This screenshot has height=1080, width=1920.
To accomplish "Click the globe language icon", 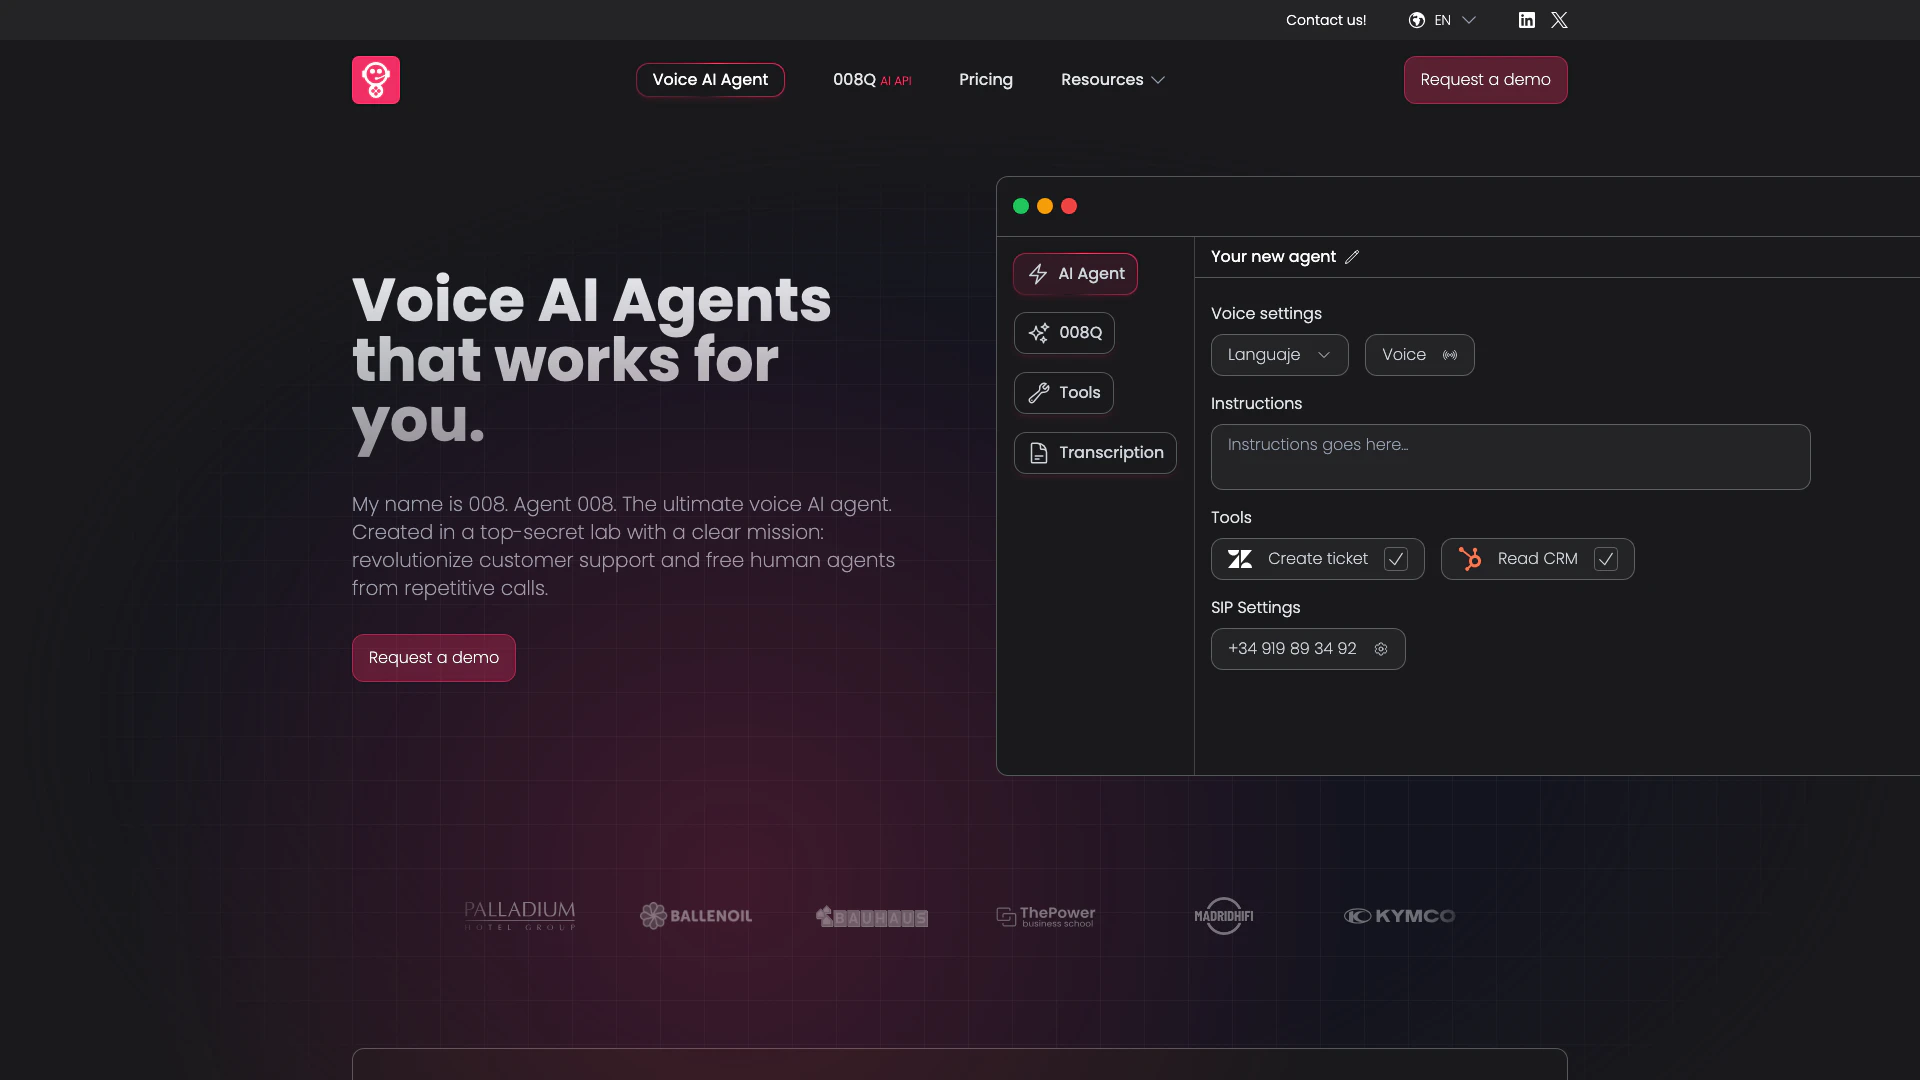I will tap(1417, 20).
